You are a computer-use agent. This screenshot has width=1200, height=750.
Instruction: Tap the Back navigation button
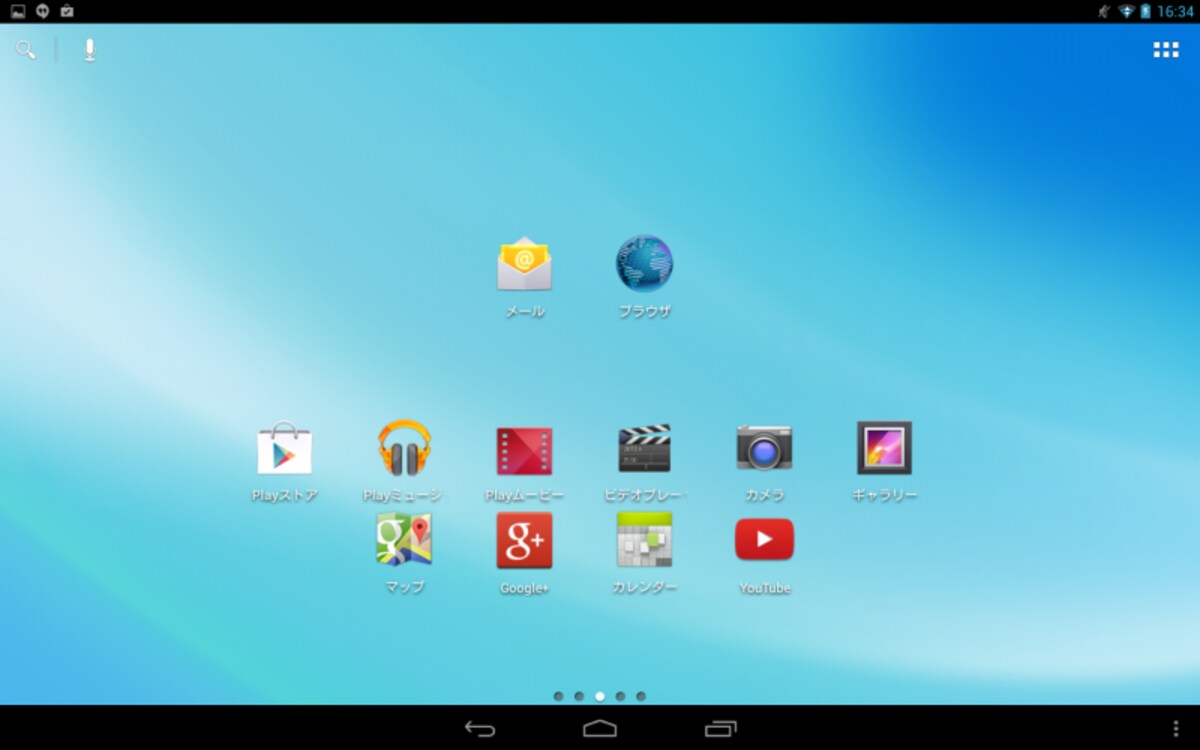pyautogui.click(x=480, y=729)
